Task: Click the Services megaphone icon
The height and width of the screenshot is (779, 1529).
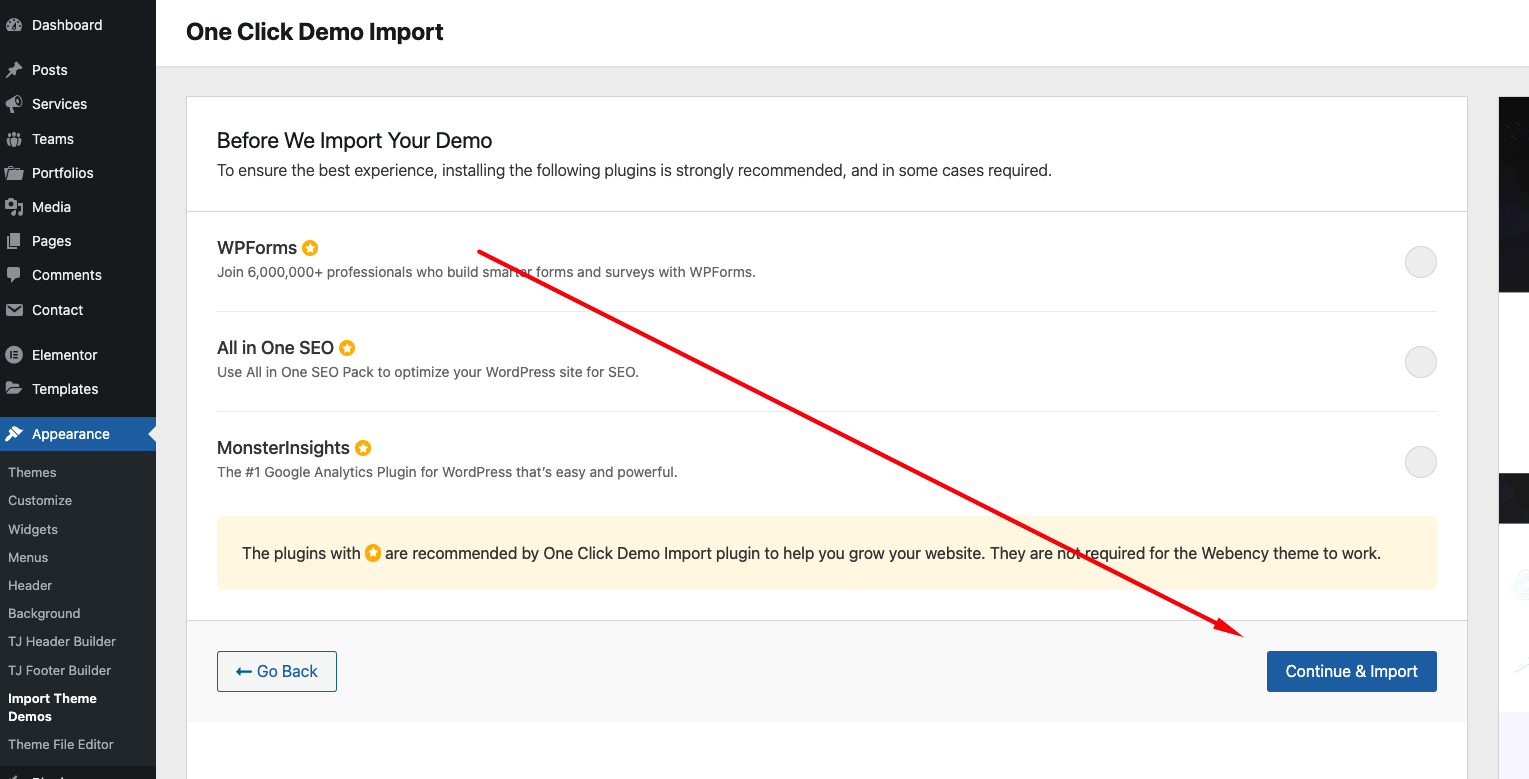Action: coord(14,104)
